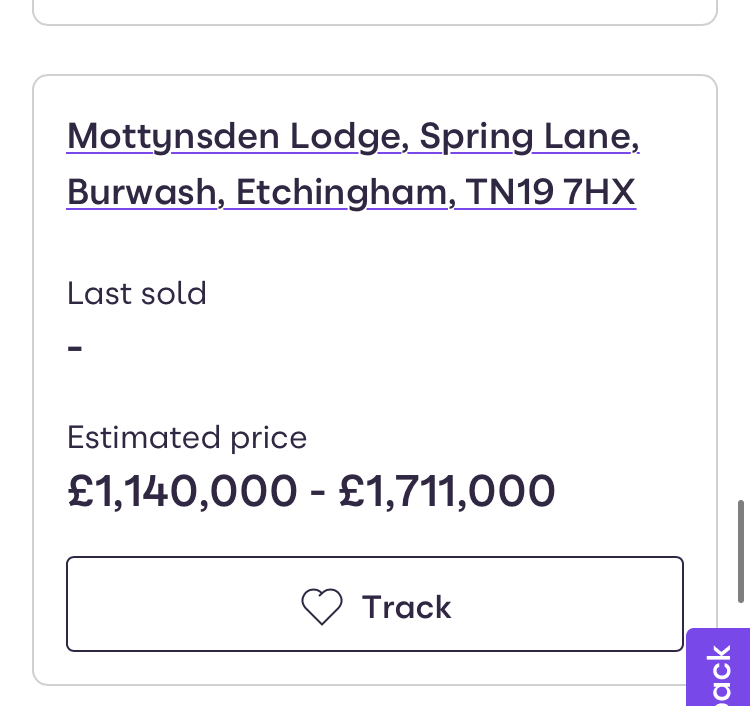This screenshot has width=750, height=706.
Task: Click the £1,140,000 lower estimate
Action: click(182, 491)
